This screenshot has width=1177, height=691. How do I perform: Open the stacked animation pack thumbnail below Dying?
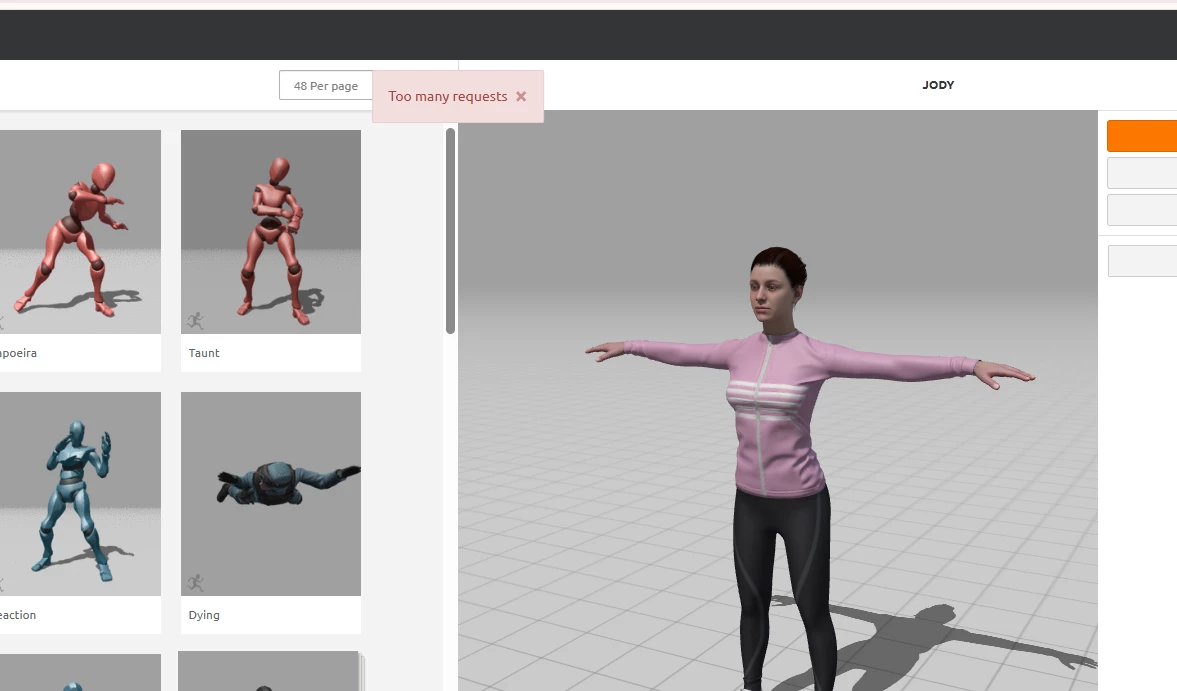(270, 671)
